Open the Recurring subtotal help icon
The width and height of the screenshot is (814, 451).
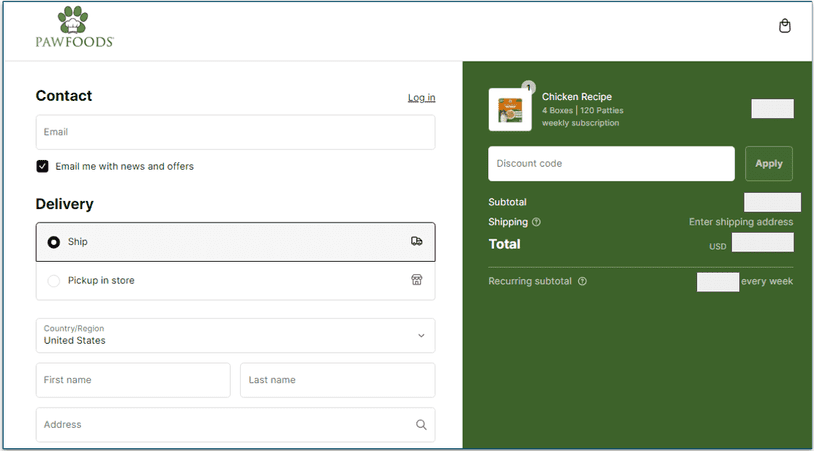click(x=582, y=281)
